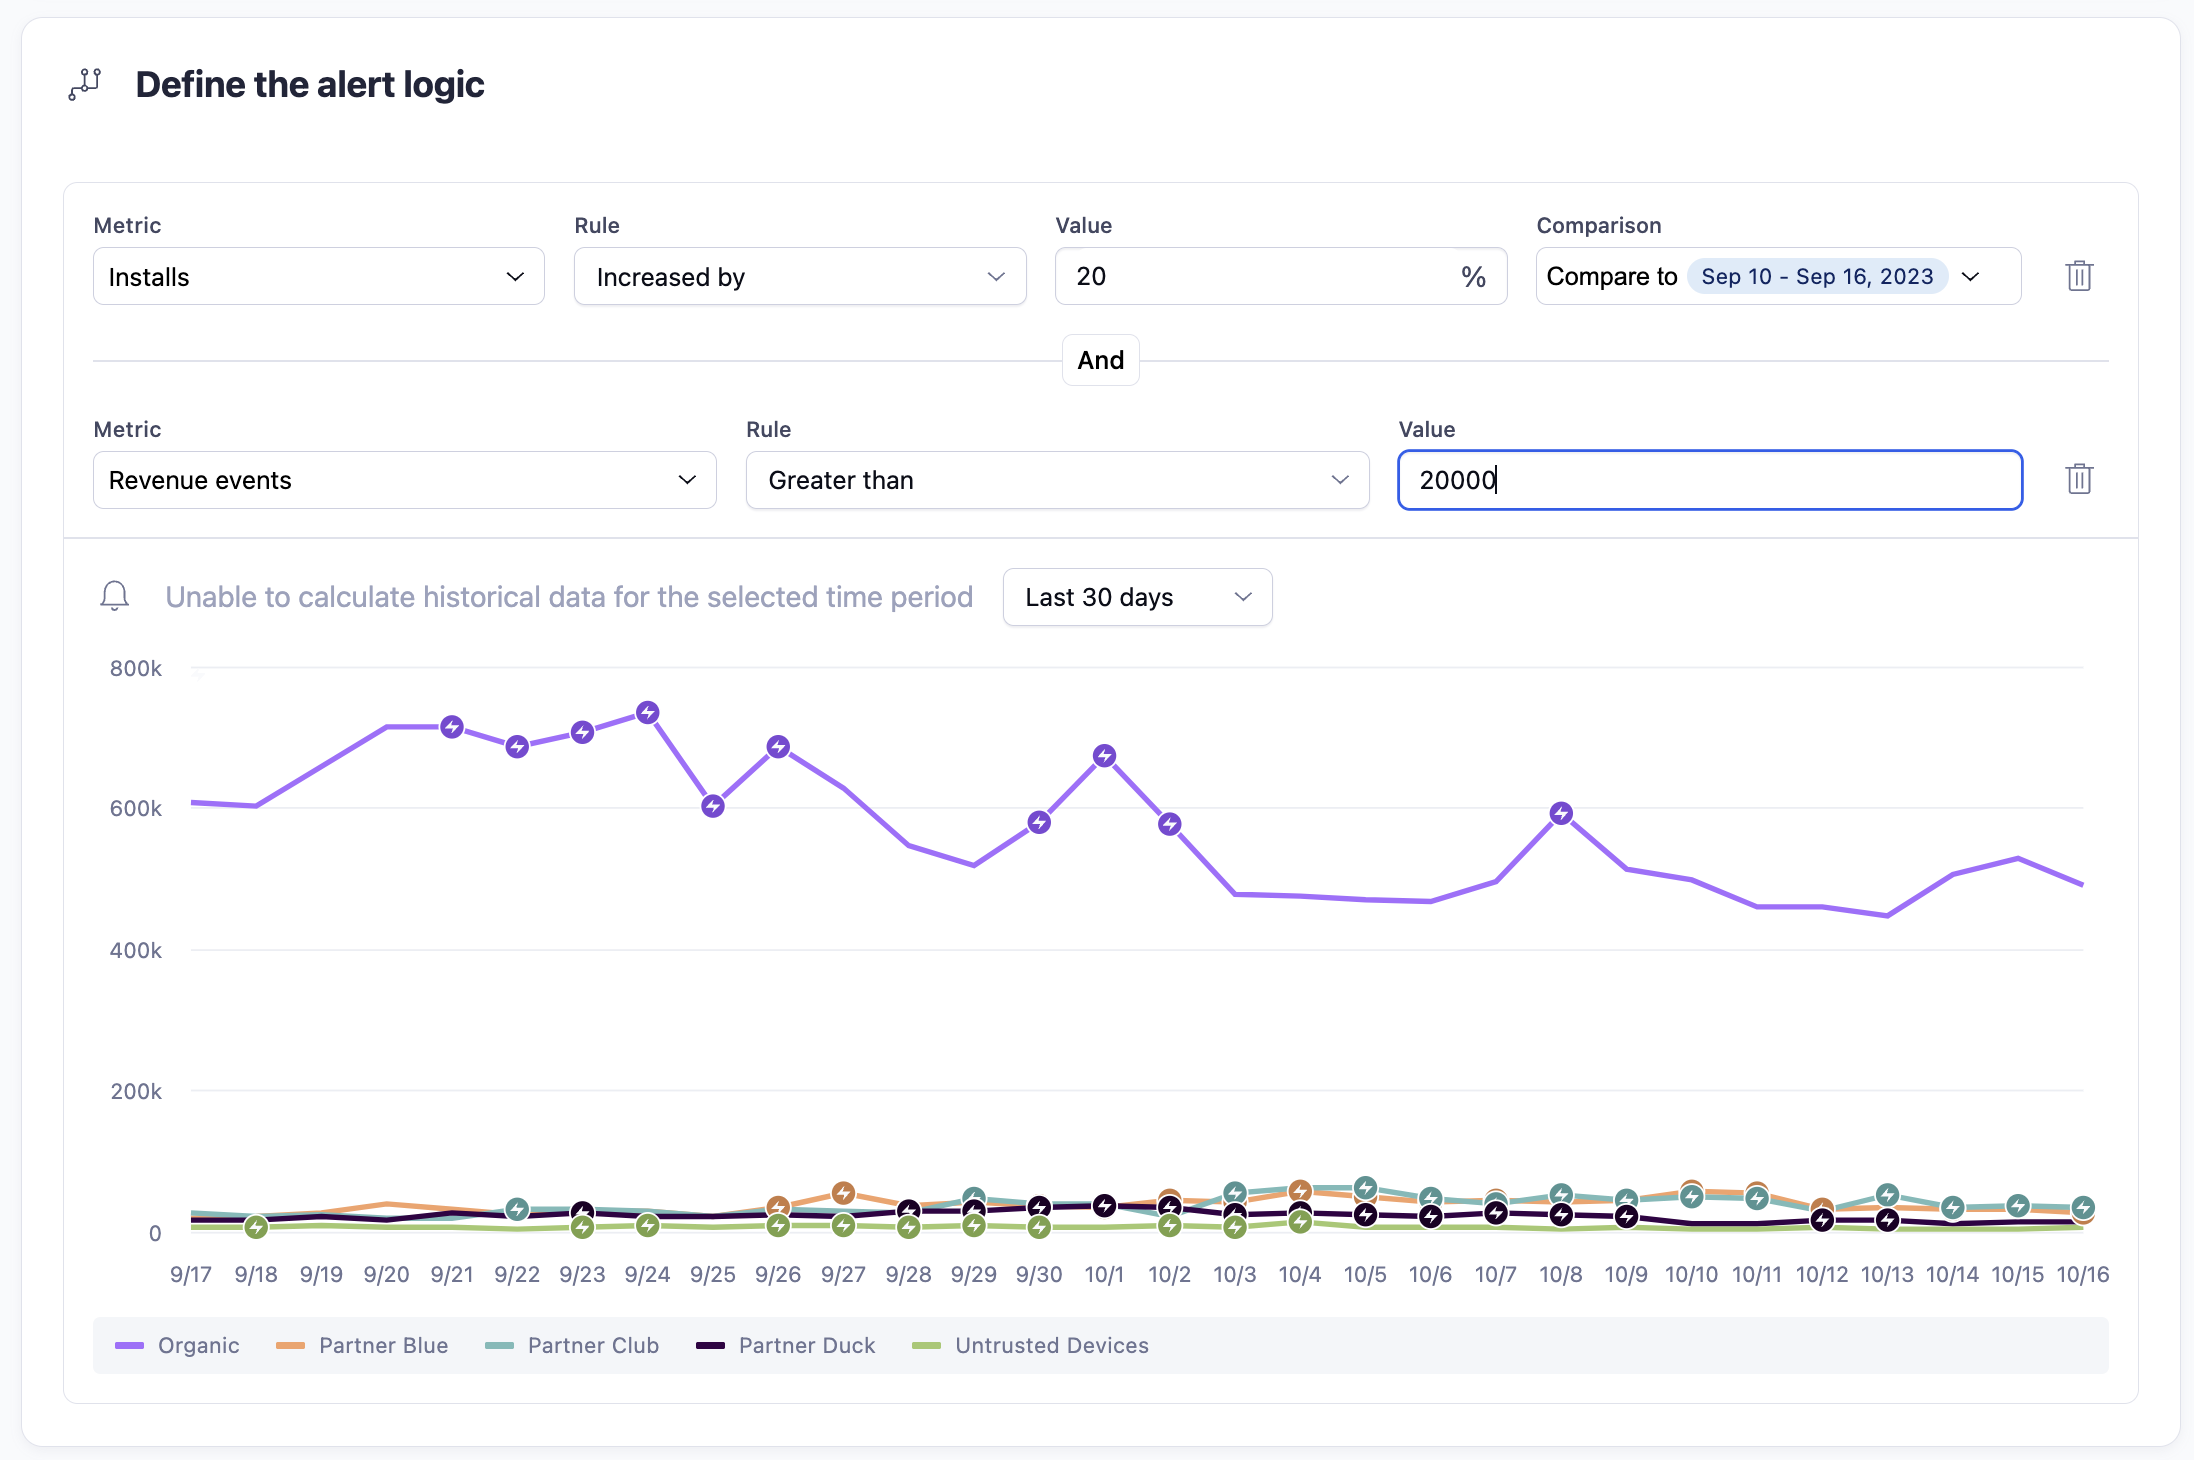
Task: Click Organic alert marker on 10/1
Action: pos(1104,756)
